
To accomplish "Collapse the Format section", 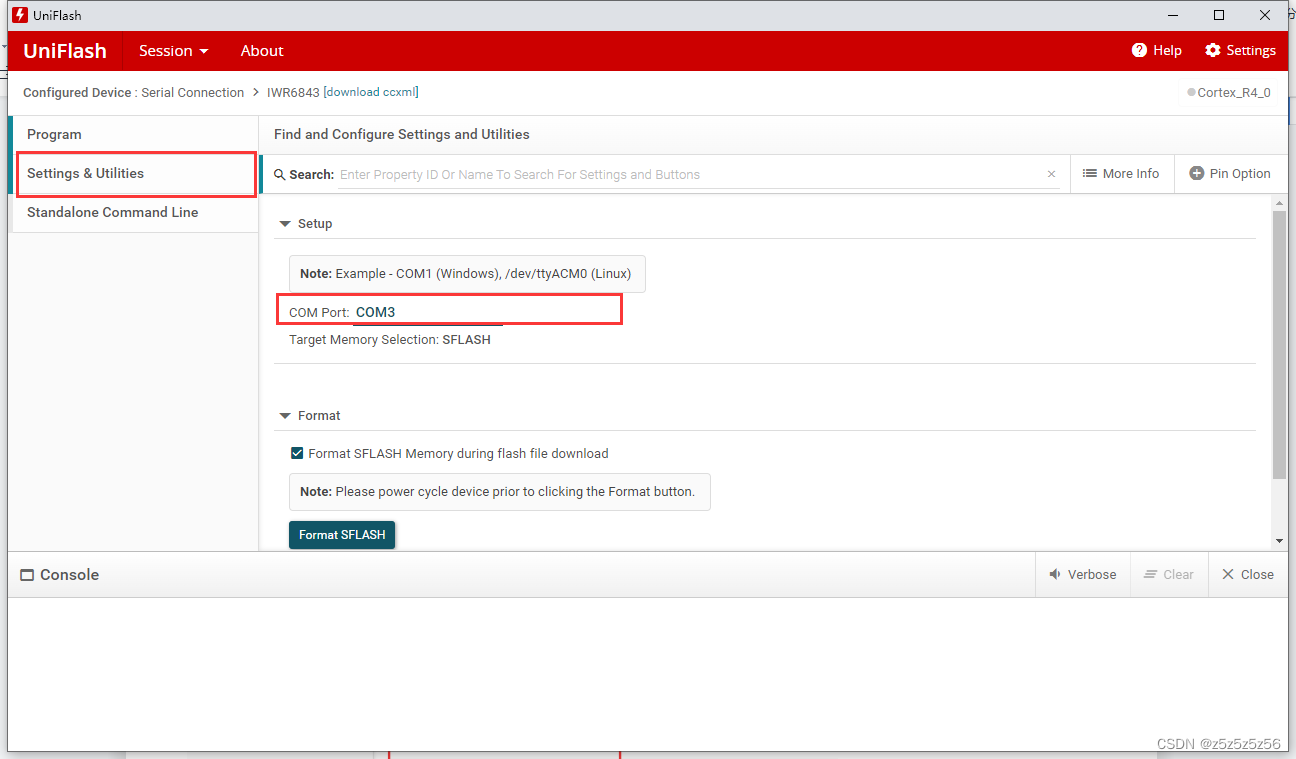I will click(x=285, y=416).
